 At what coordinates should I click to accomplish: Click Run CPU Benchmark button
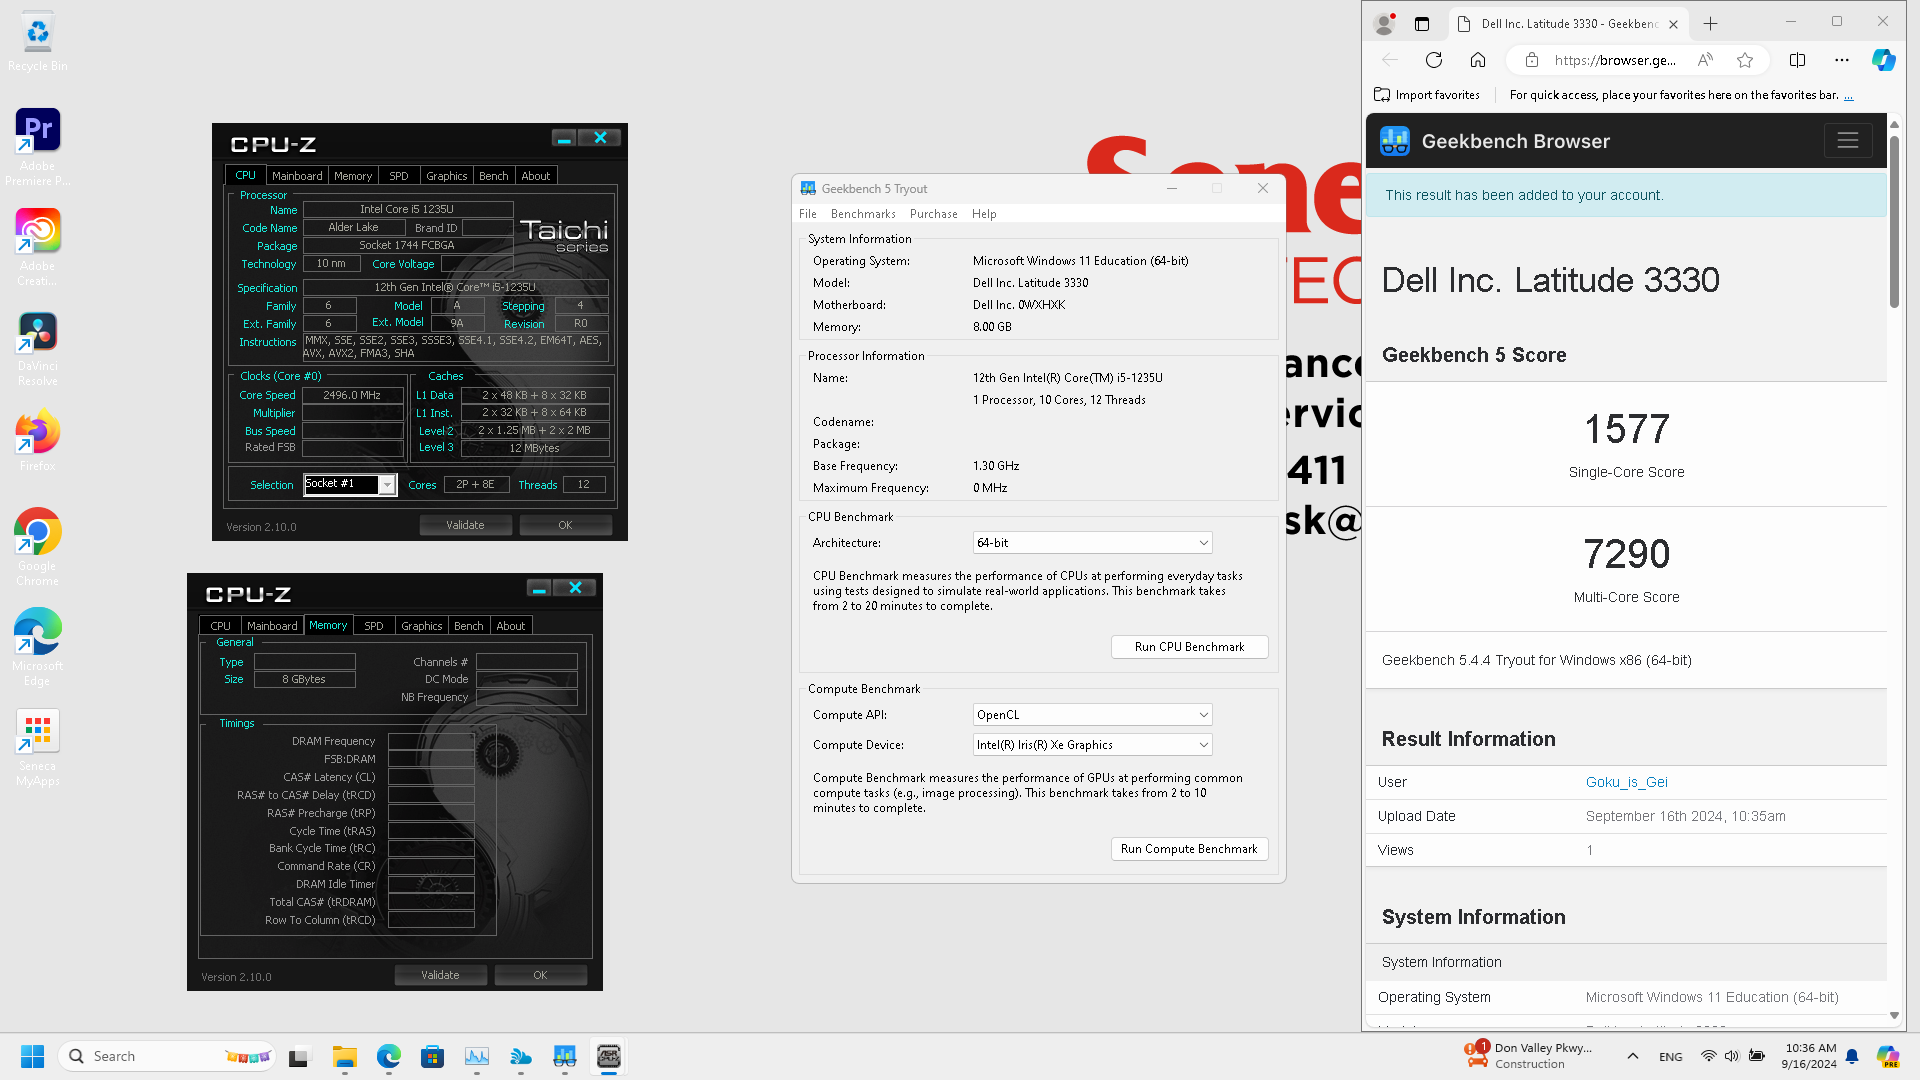tap(1189, 647)
